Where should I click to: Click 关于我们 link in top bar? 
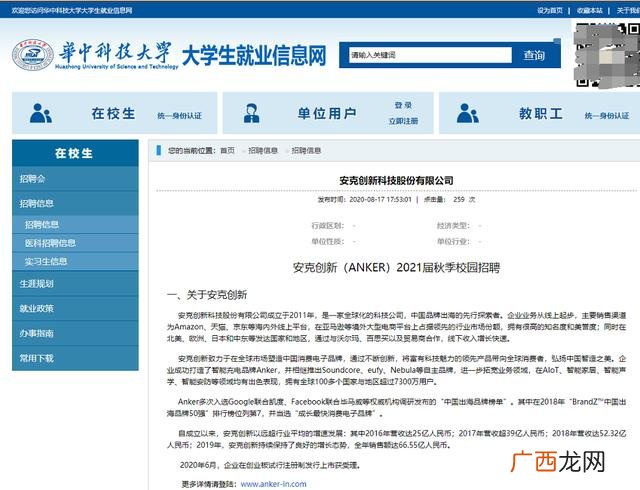click(x=628, y=11)
